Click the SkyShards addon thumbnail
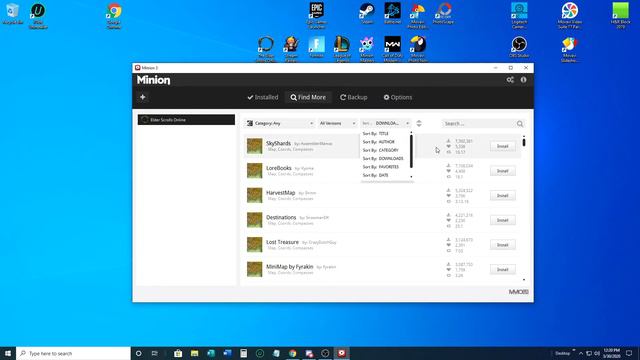This screenshot has width=640, height=360. click(254, 146)
